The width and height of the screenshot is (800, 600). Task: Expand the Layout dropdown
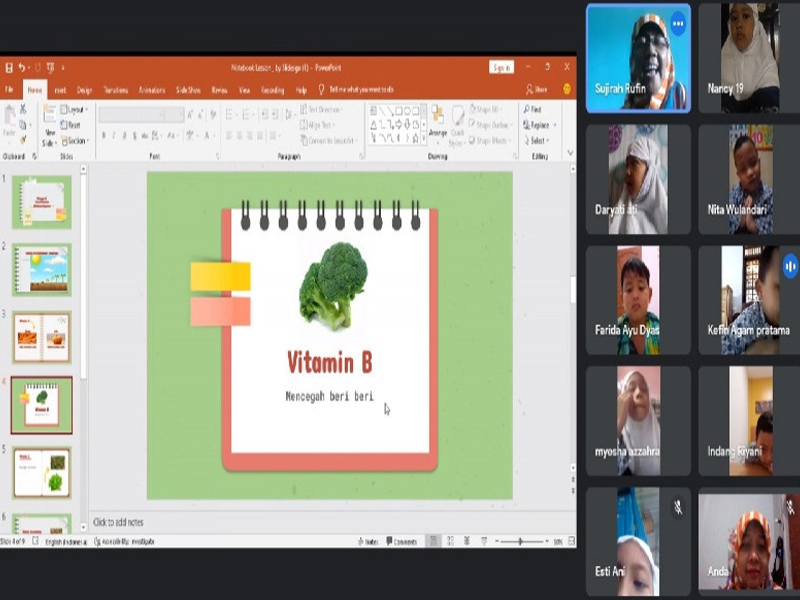click(x=75, y=109)
